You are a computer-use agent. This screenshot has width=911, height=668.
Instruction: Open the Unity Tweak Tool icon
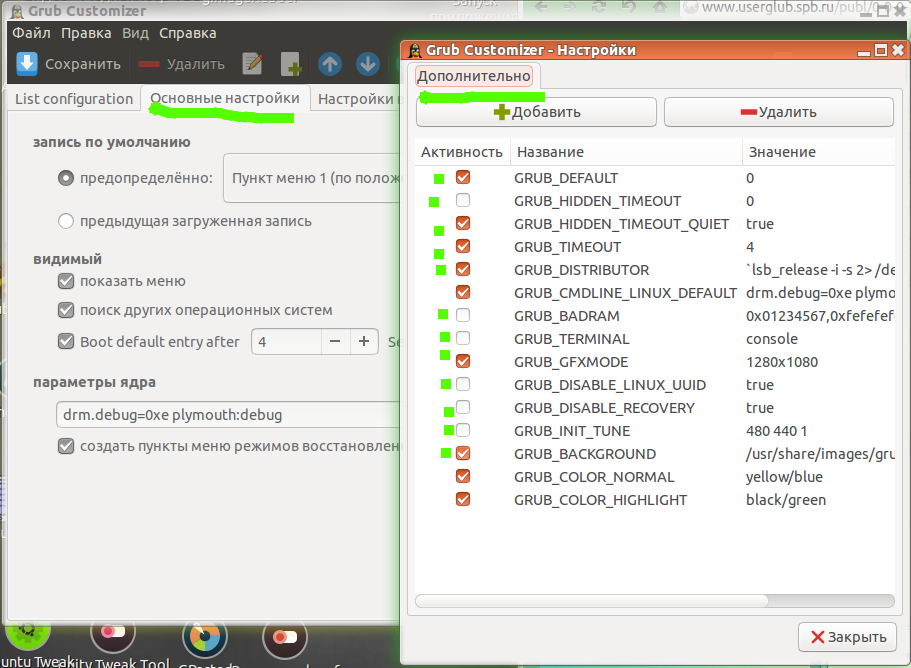tap(113, 635)
